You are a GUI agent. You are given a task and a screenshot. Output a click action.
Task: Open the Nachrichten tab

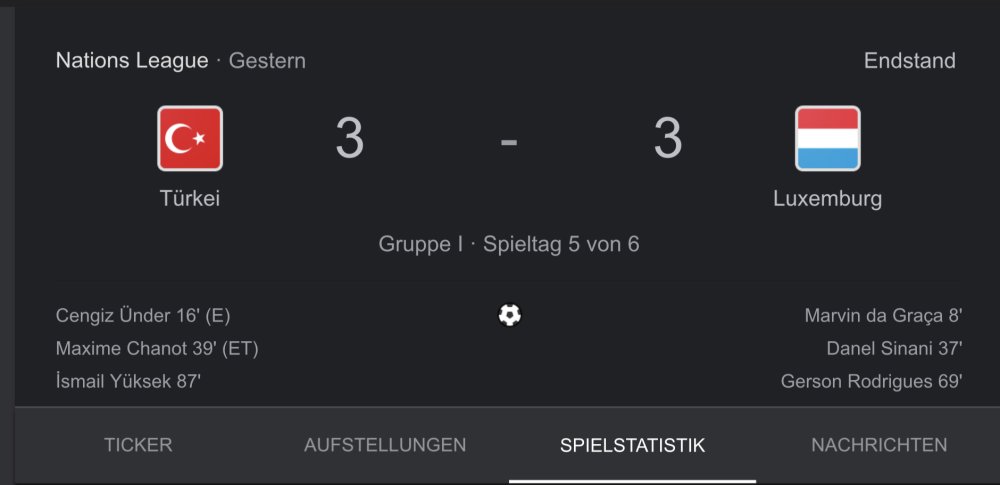pos(879,445)
